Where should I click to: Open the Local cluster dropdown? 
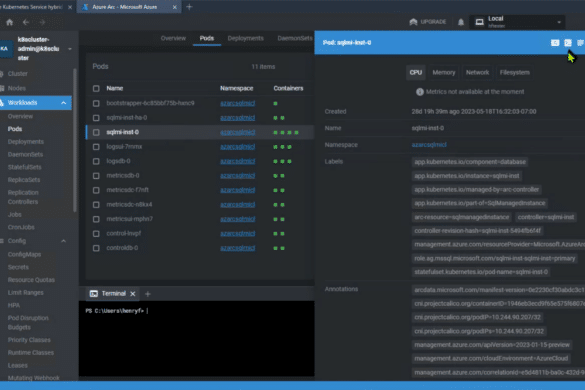coord(517,22)
